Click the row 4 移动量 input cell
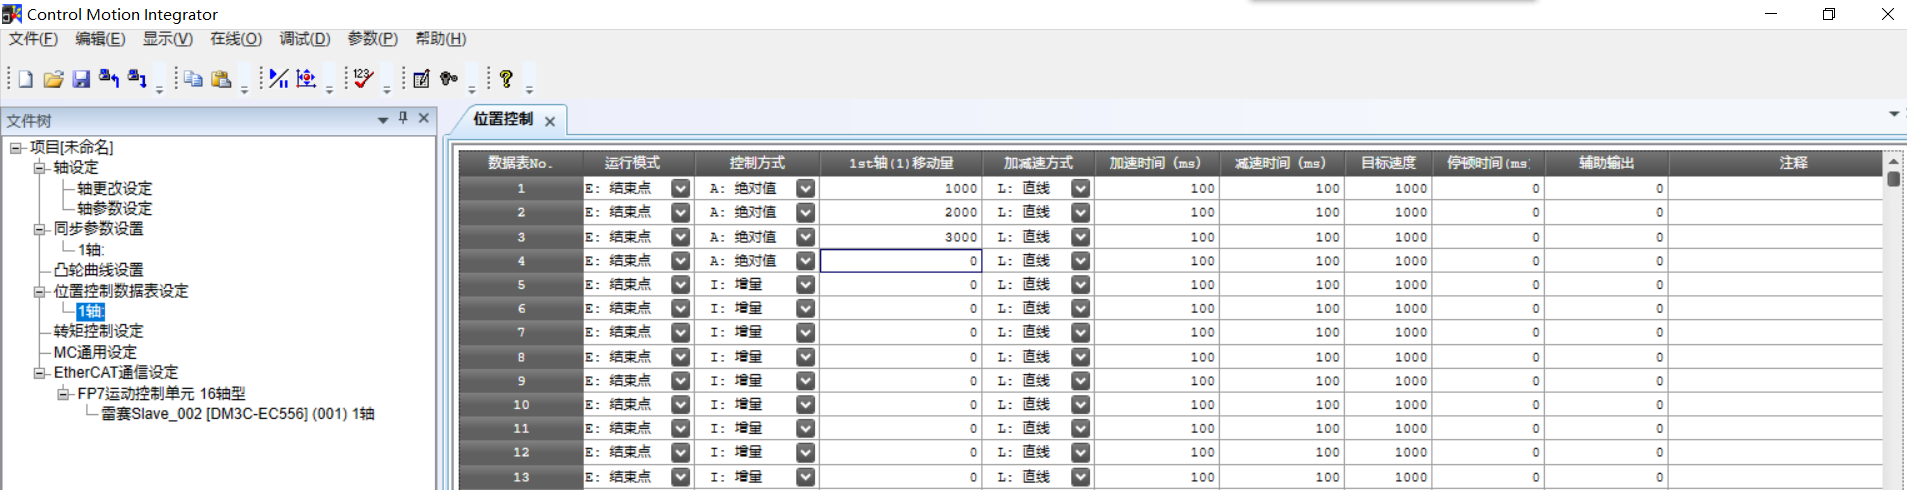This screenshot has height=490, width=1907. (900, 261)
